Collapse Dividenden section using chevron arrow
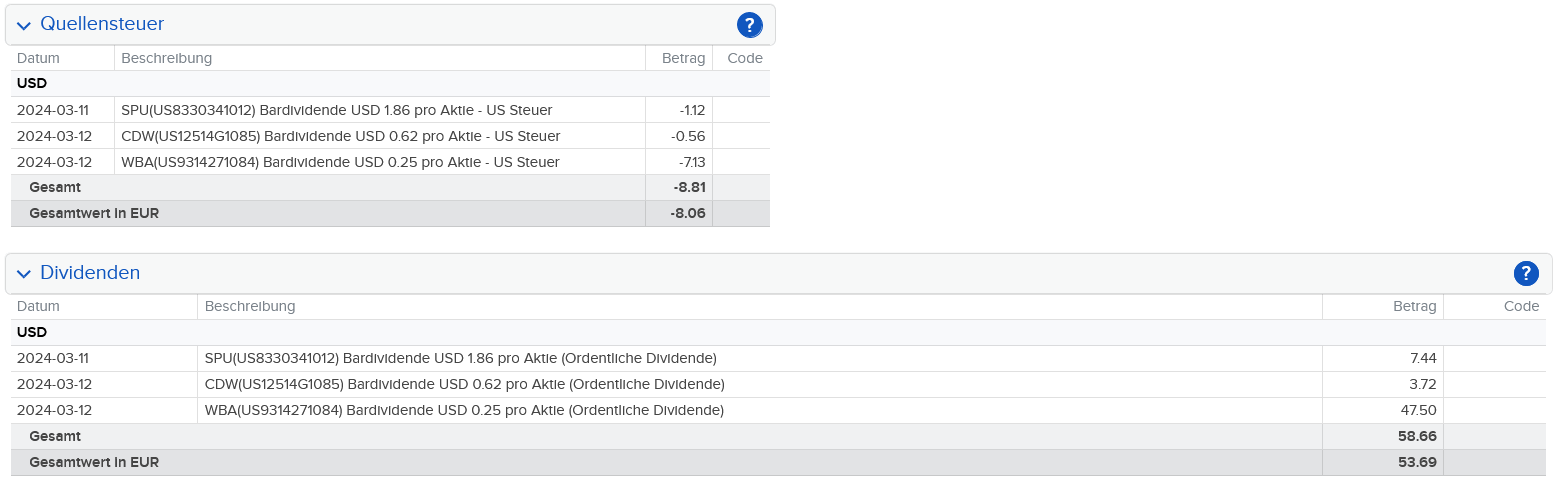 (24, 274)
